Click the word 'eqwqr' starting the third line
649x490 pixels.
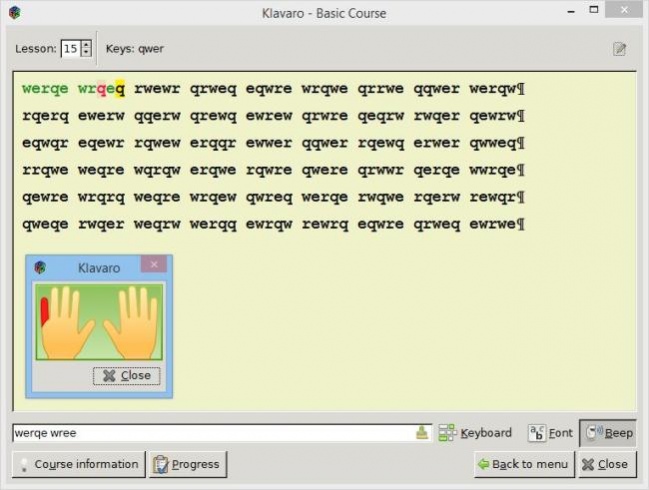tap(45, 143)
